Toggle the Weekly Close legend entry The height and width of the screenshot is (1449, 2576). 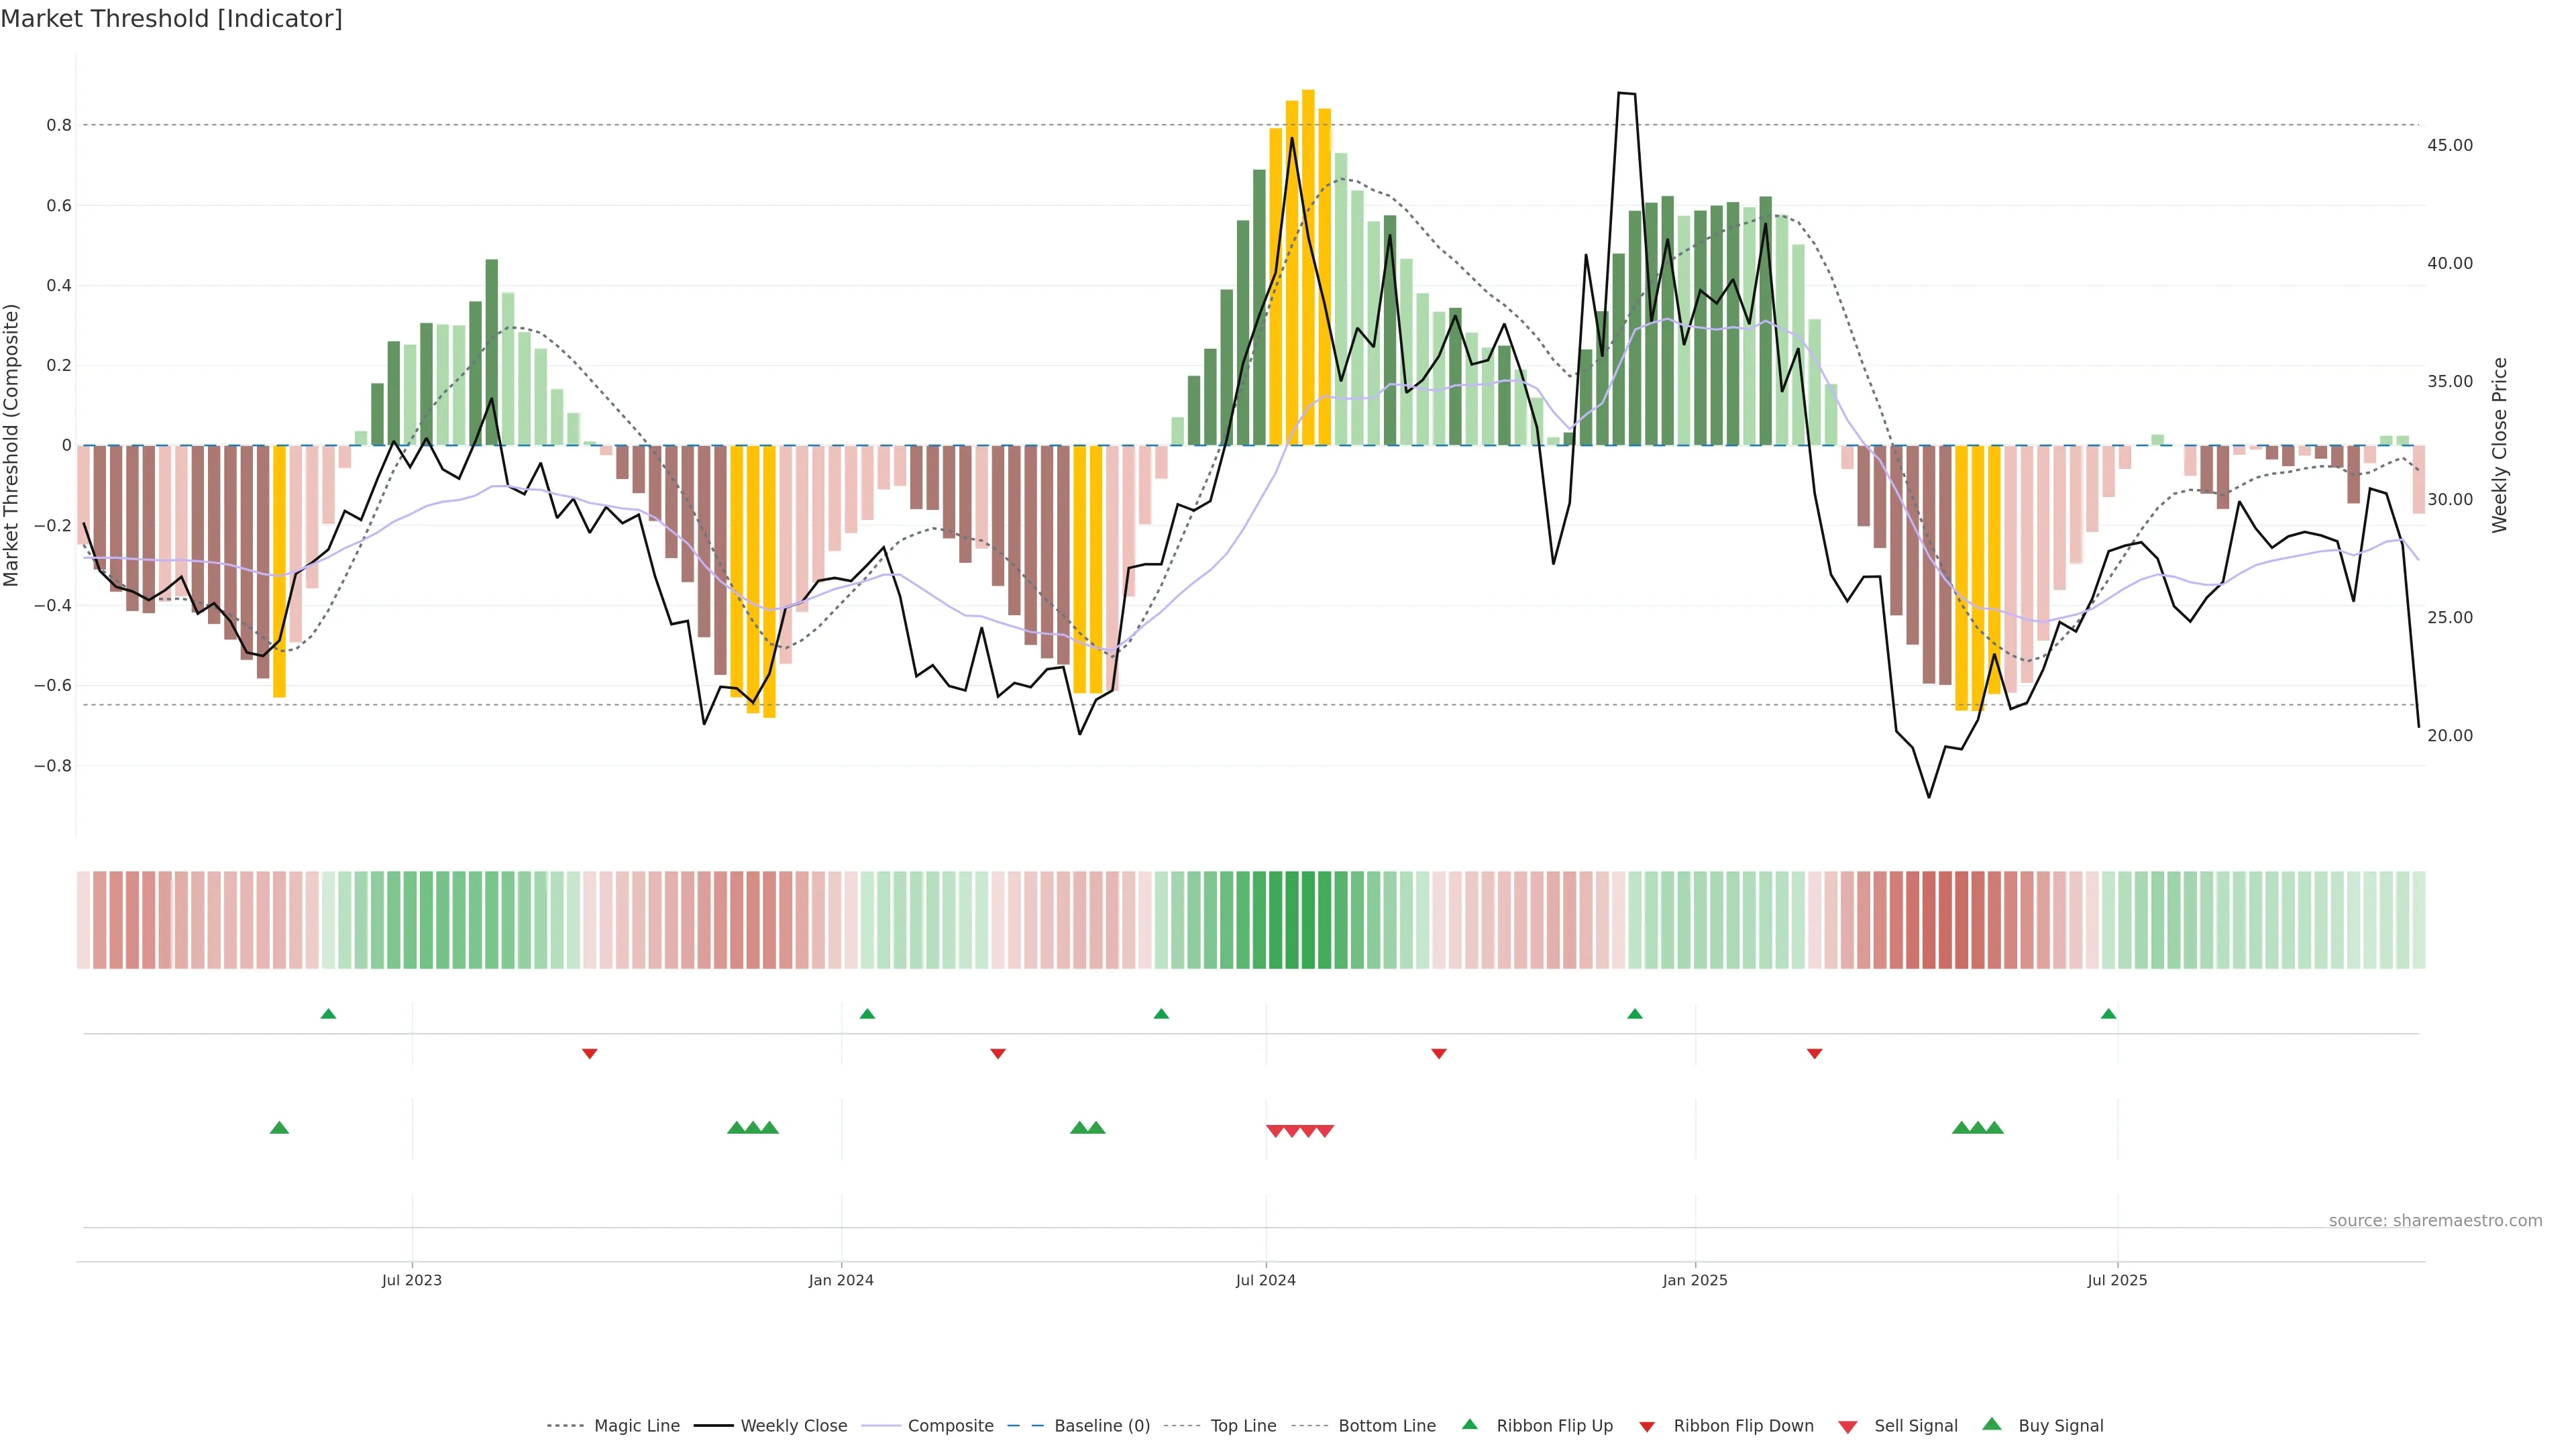(x=793, y=1425)
